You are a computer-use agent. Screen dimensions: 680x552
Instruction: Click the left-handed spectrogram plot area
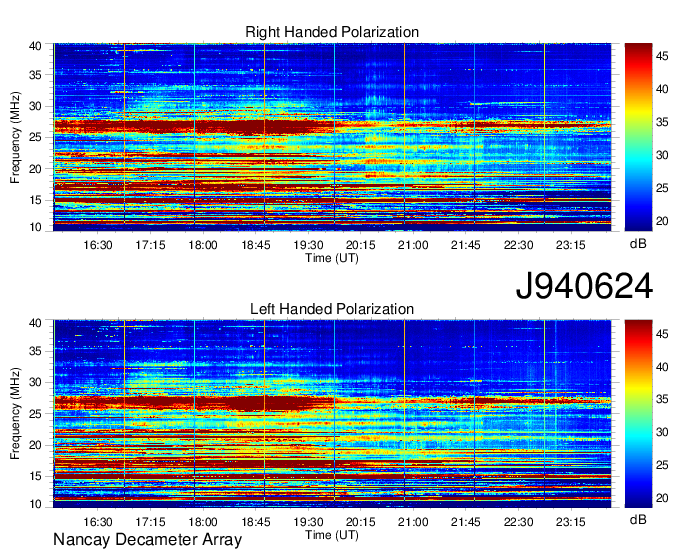(332, 414)
